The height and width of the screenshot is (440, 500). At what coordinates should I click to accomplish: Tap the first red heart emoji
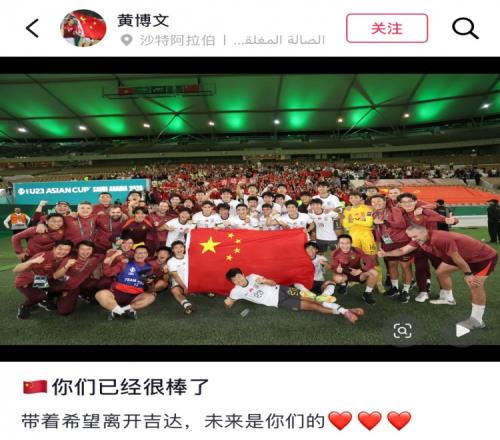pyautogui.click(x=340, y=420)
